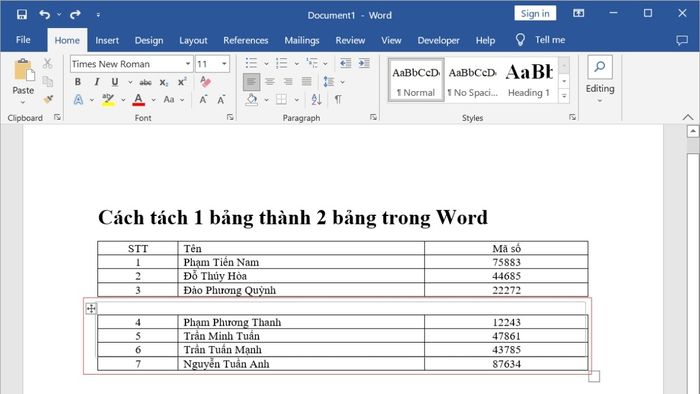Toggle Strikethrough formatting
This screenshot has width=700, height=394.
tap(146, 82)
